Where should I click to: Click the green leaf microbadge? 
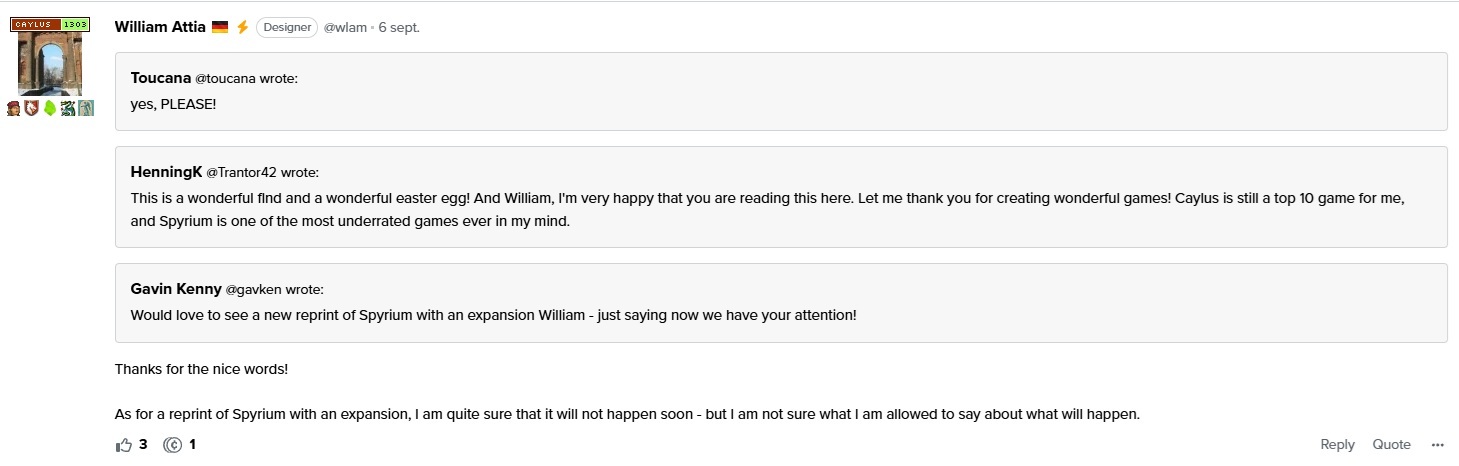(49, 108)
